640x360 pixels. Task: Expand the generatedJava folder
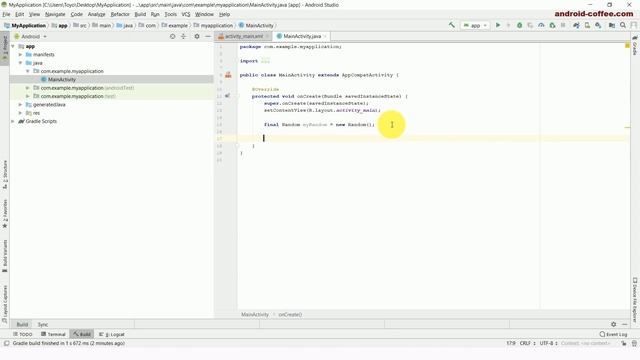click(x=20, y=104)
